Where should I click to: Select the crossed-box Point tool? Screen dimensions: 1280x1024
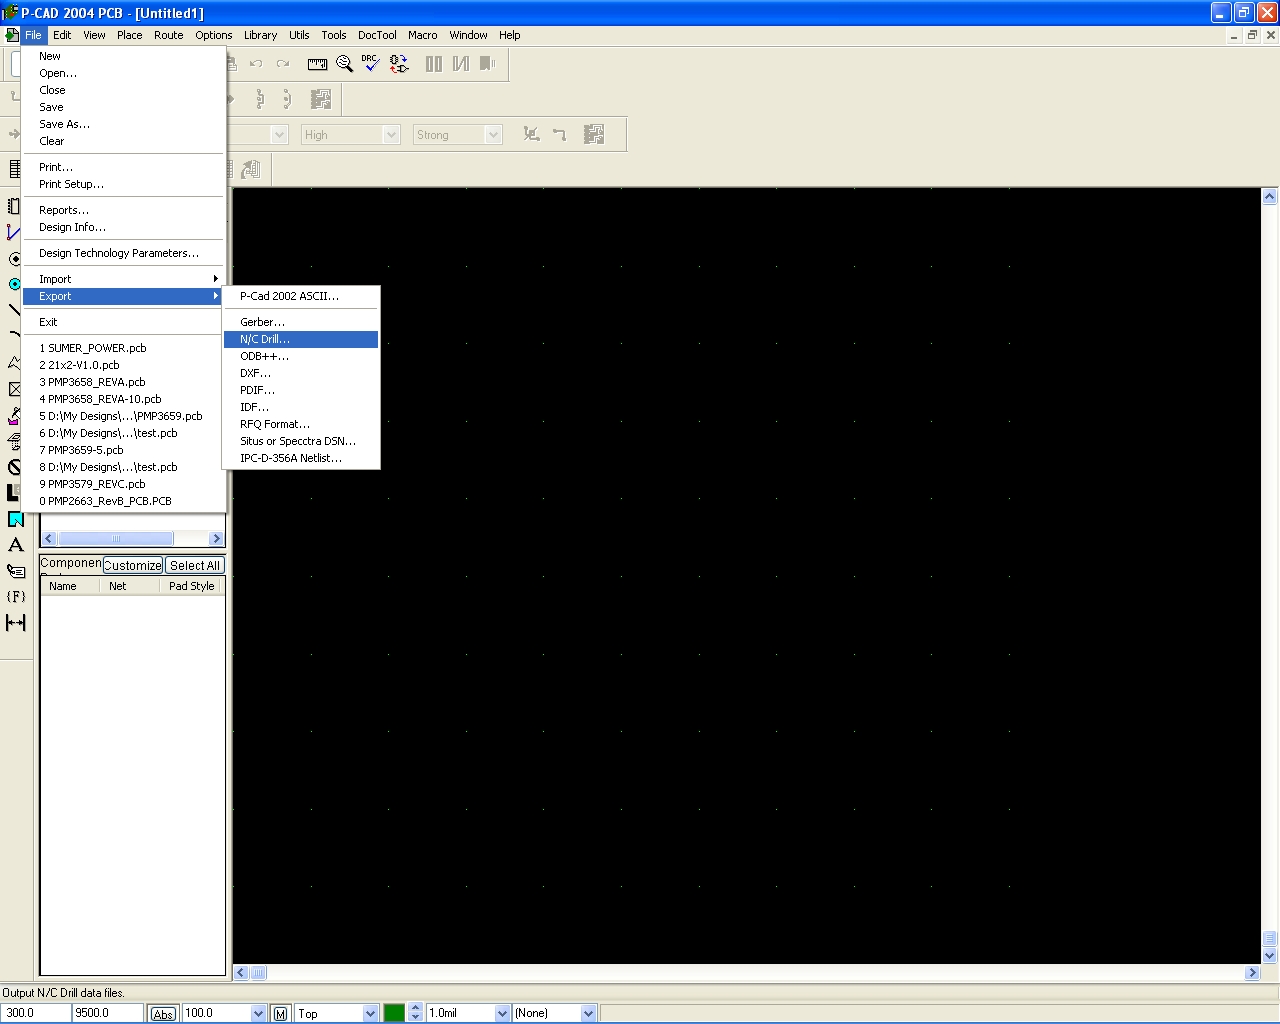(14, 388)
